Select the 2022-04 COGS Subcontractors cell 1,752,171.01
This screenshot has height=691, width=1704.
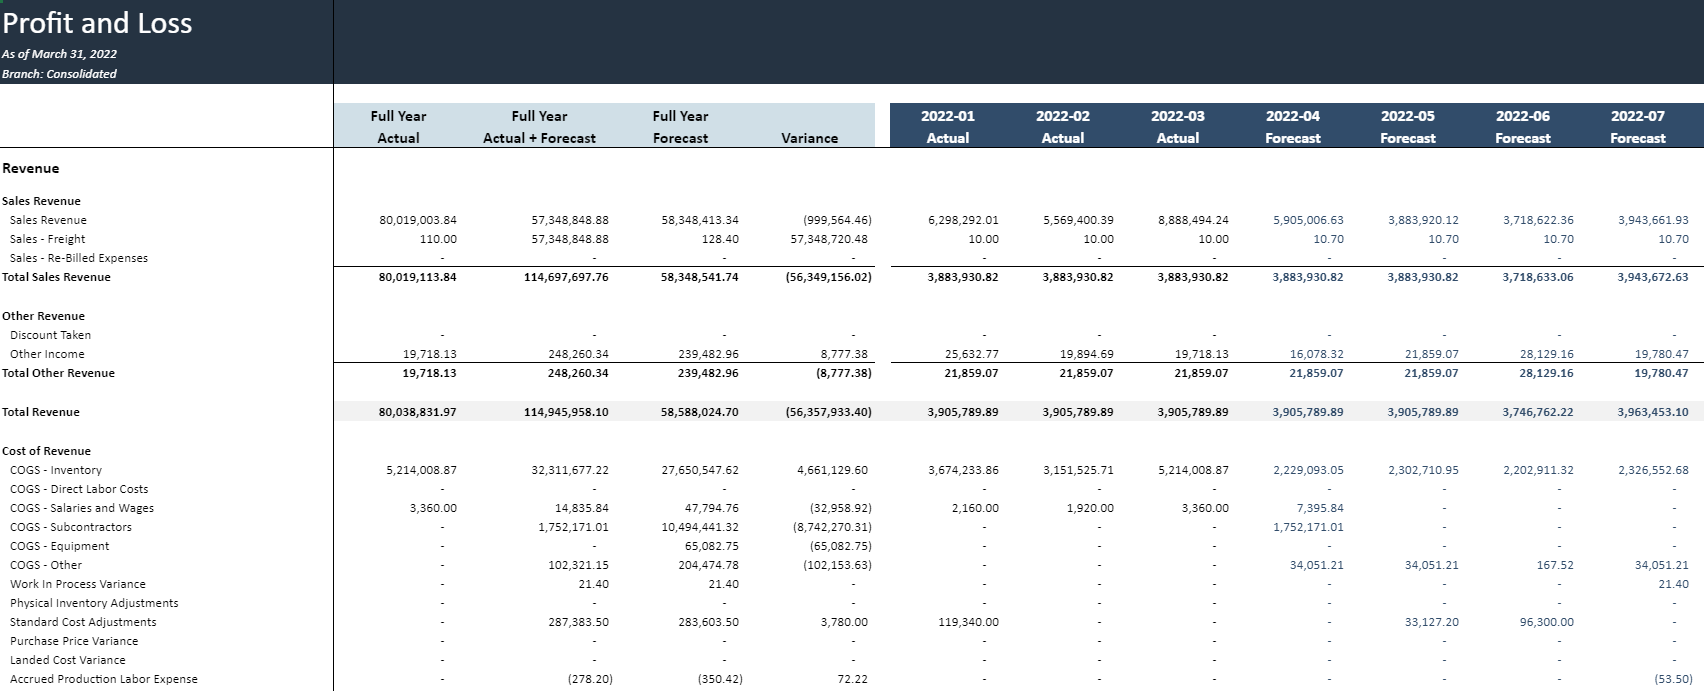[x=1308, y=527]
